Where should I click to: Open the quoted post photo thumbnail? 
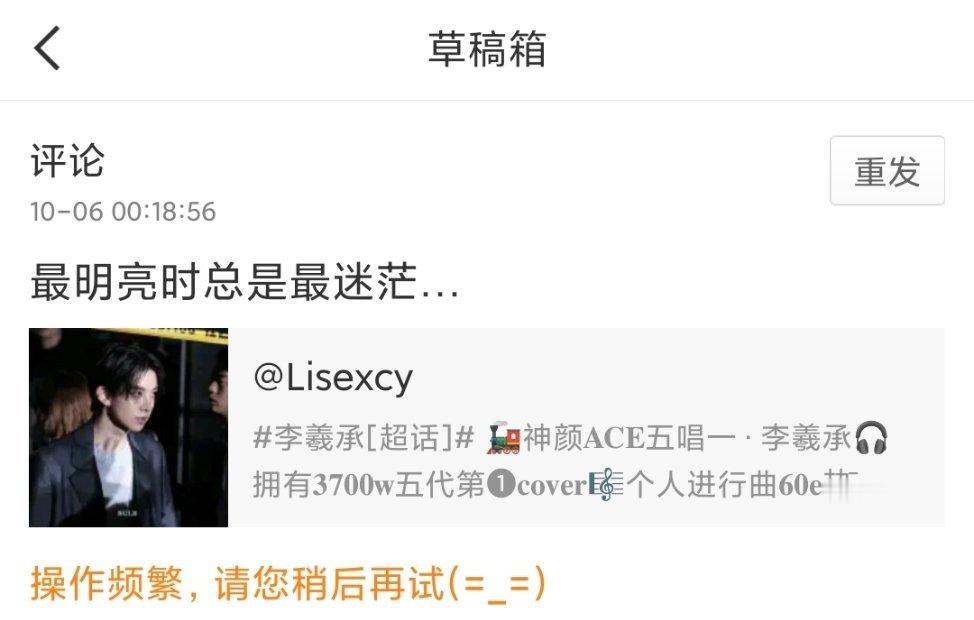[129, 427]
